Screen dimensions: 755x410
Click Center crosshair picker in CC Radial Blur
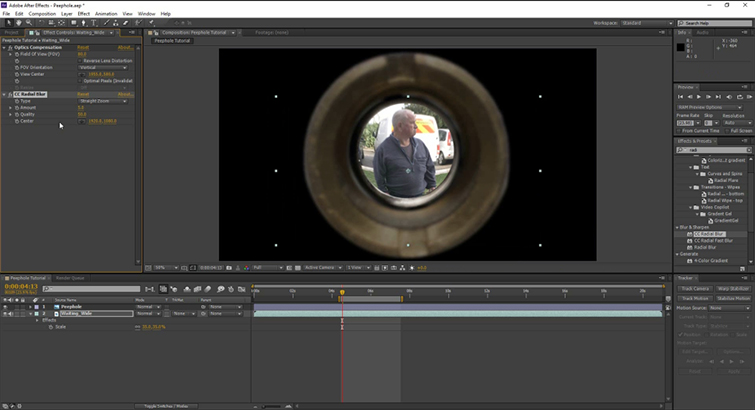82,121
